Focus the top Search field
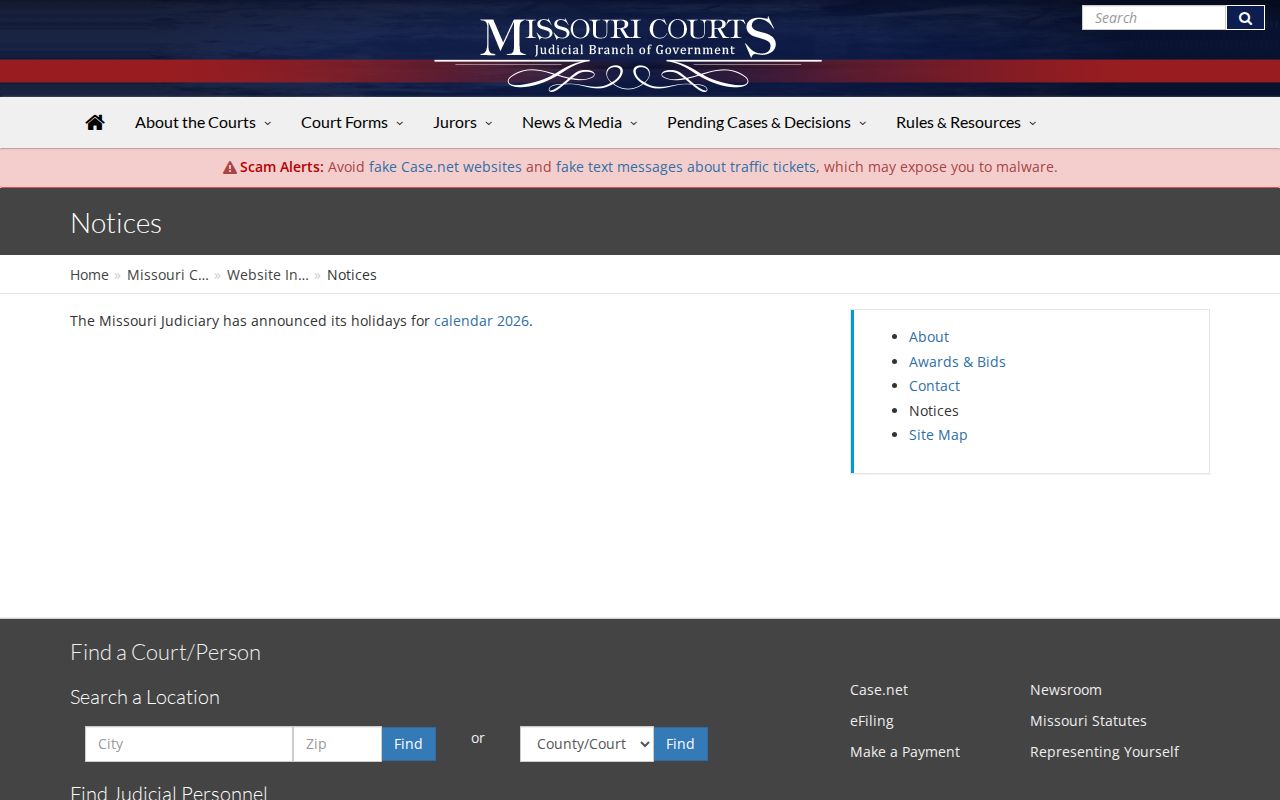Viewport: 1280px width, 800px height. click(x=1154, y=18)
